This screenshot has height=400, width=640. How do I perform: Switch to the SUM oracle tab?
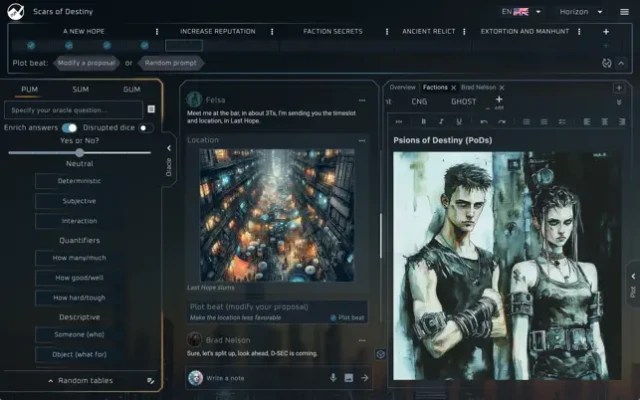(80, 89)
